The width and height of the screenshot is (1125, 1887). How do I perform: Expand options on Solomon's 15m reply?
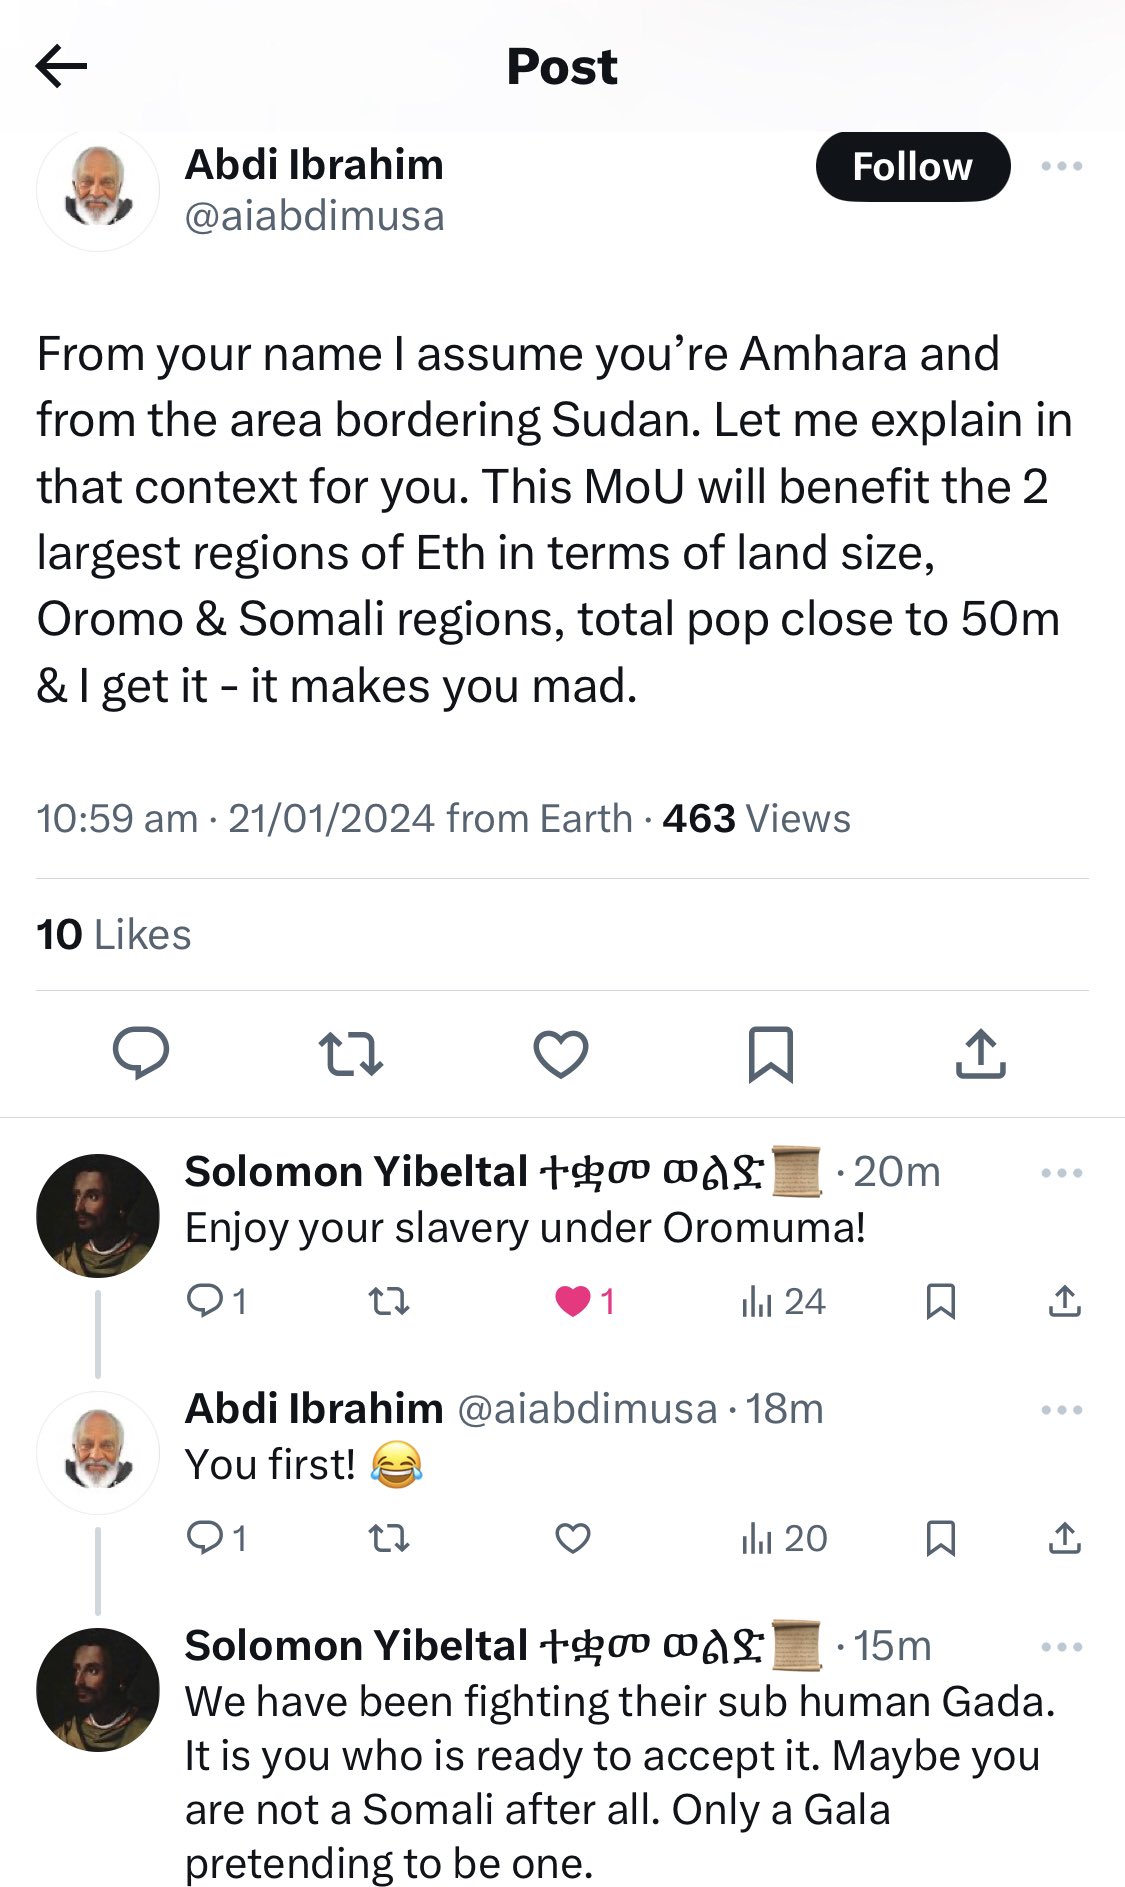coord(1061,1647)
